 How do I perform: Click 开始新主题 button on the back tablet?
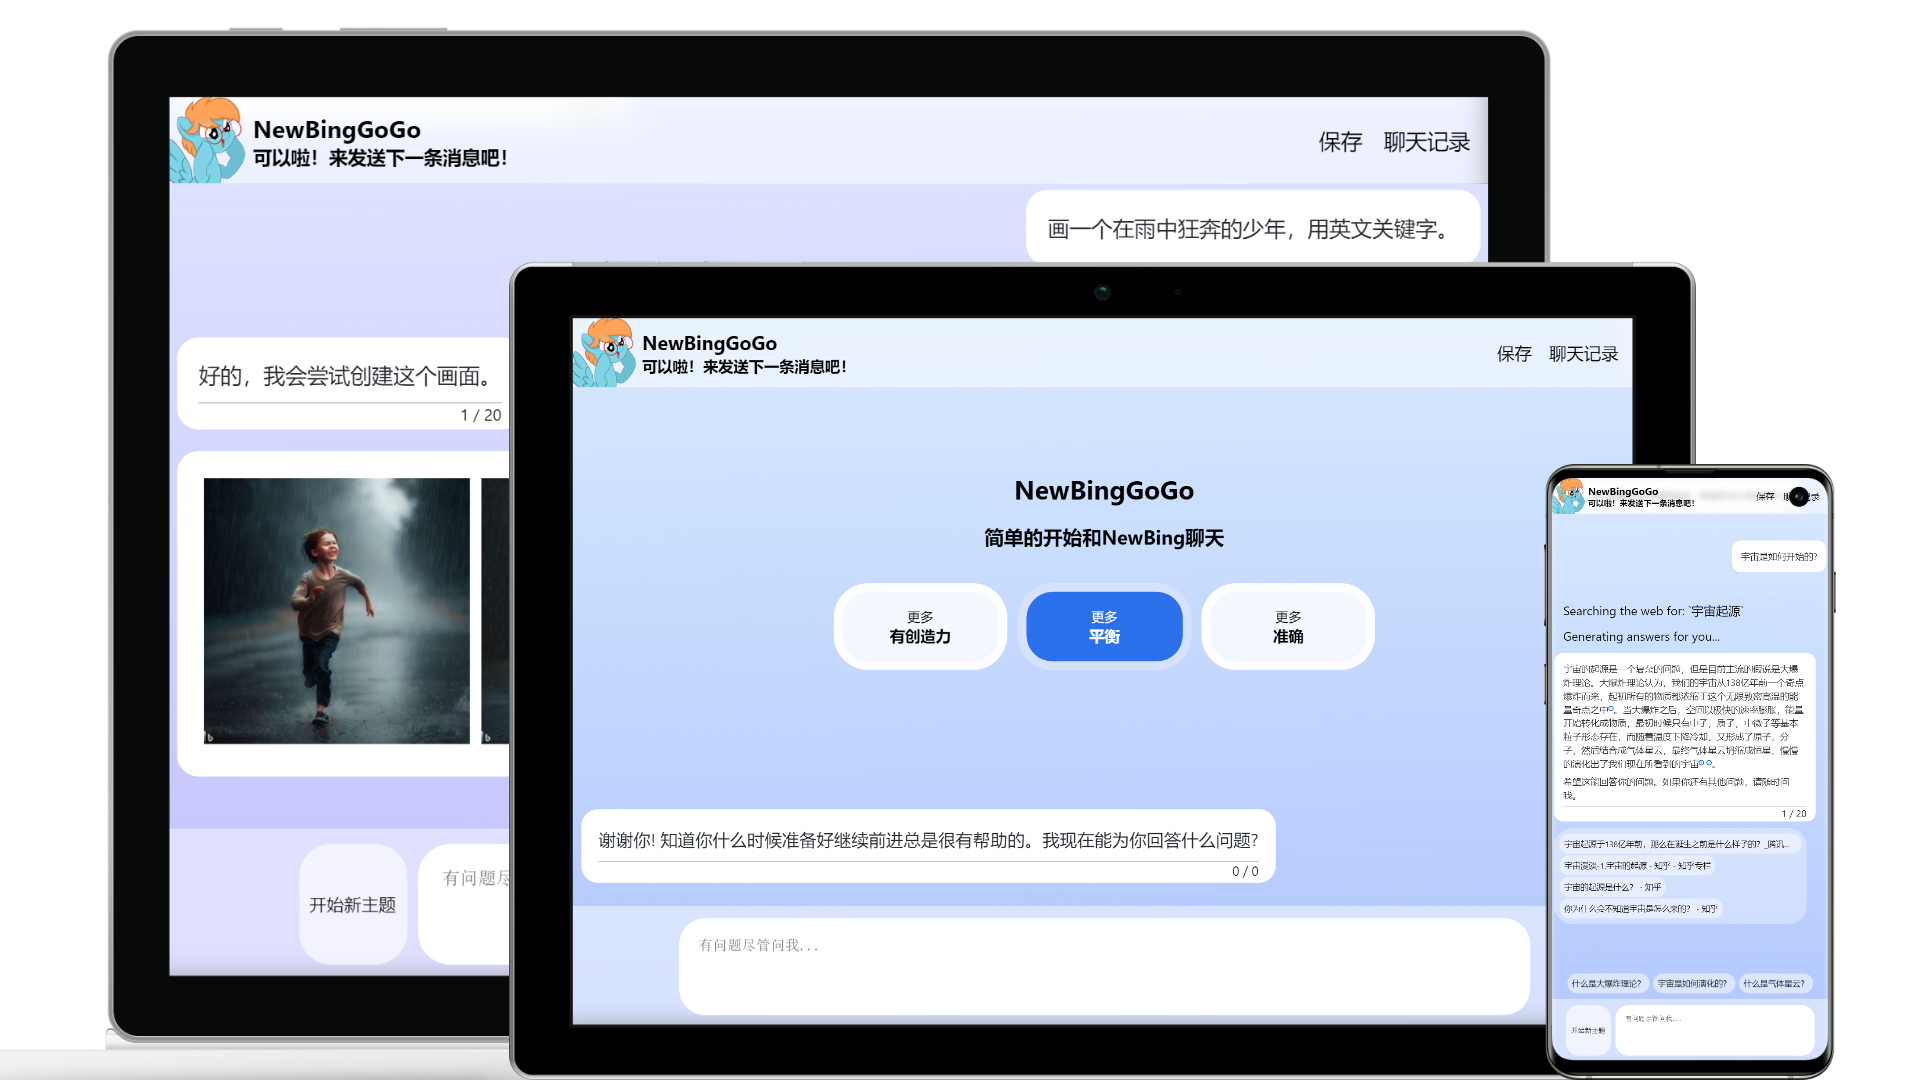[x=352, y=904]
